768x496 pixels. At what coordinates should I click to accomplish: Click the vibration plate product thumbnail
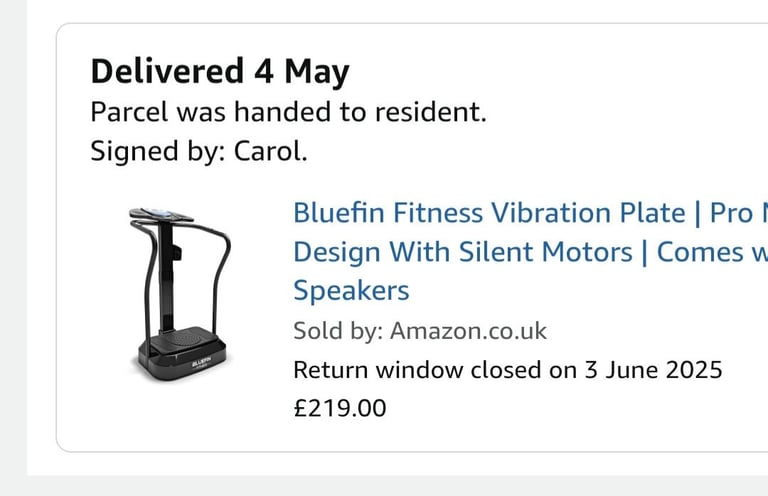[180, 295]
